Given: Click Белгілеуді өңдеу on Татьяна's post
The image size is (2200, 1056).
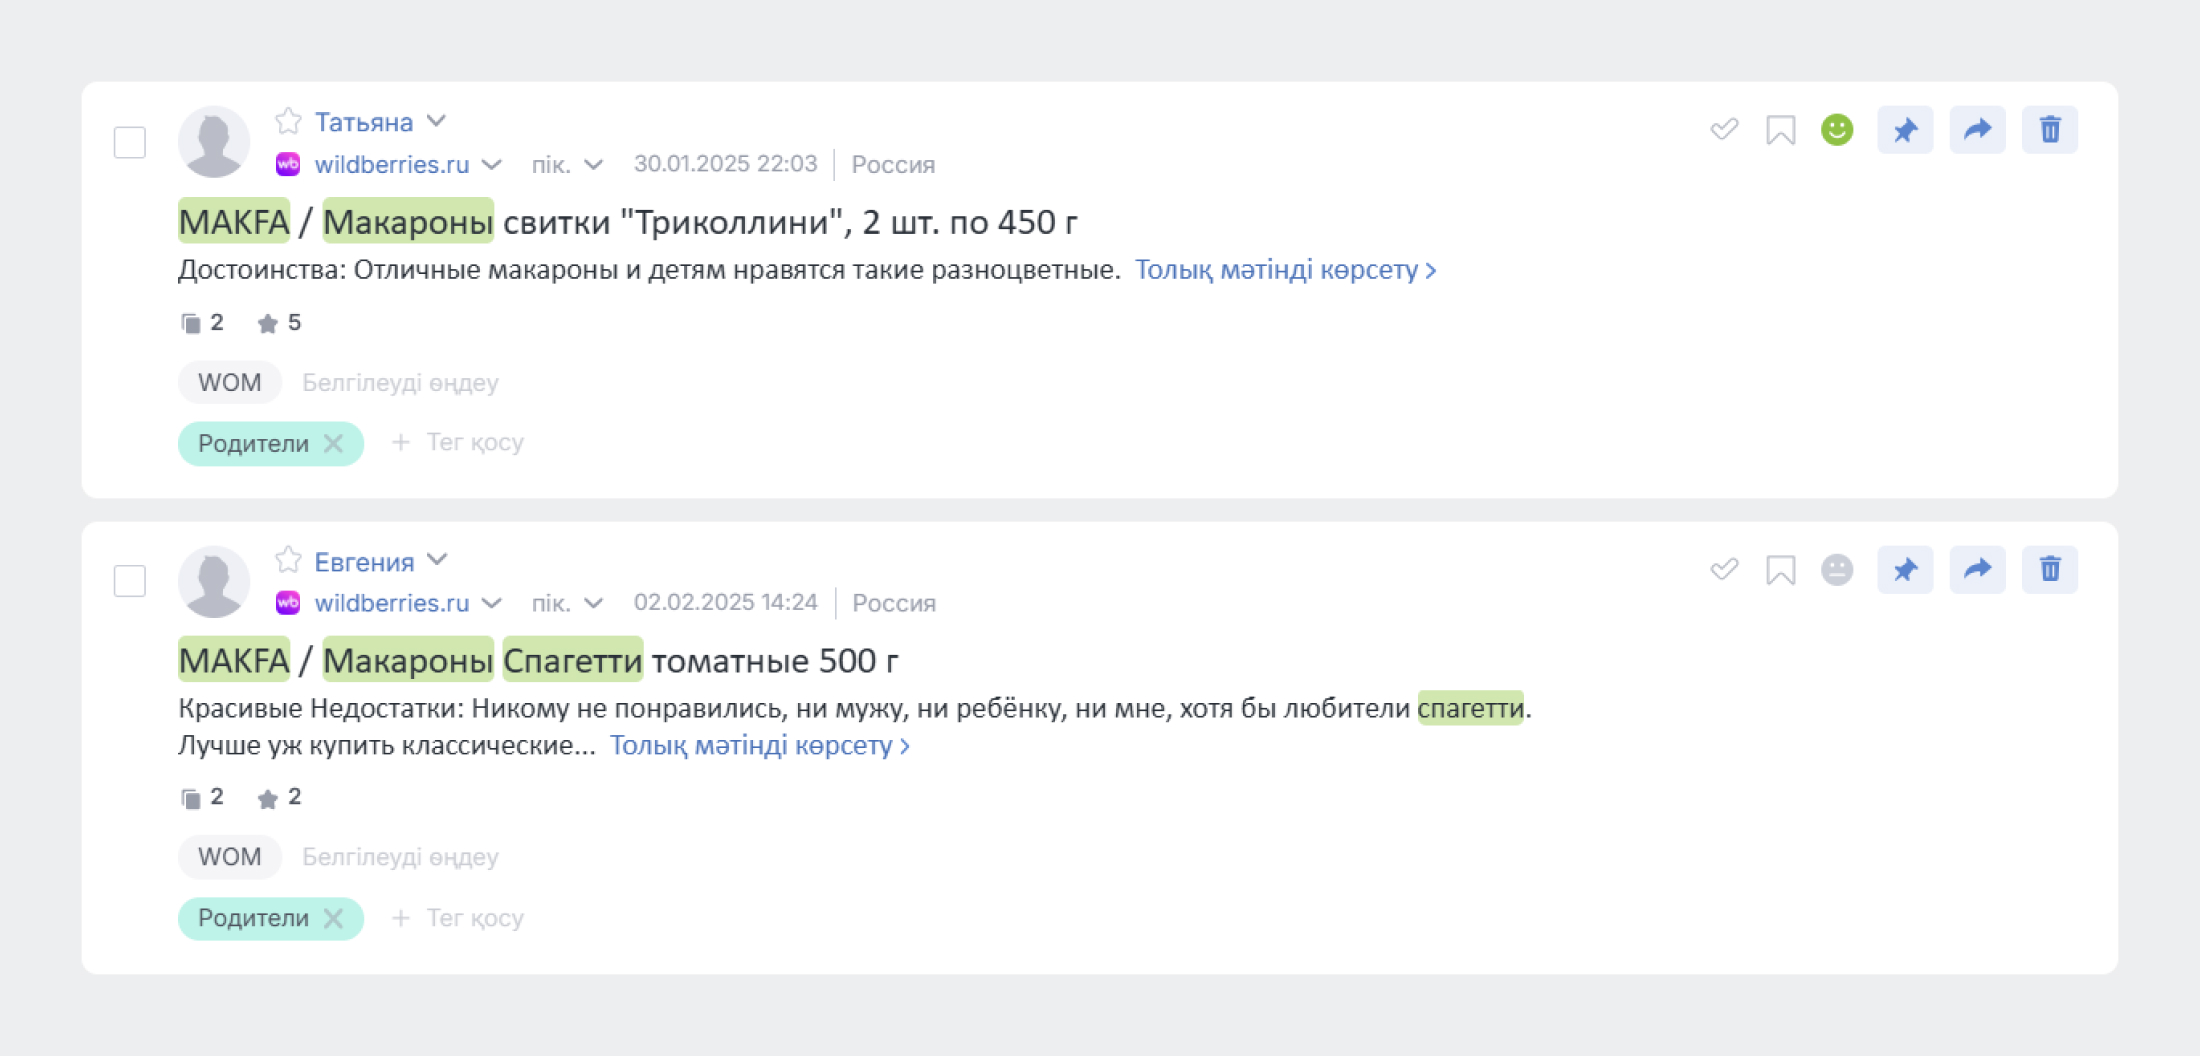Looking at the screenshot, I should (x=400, y=383).
